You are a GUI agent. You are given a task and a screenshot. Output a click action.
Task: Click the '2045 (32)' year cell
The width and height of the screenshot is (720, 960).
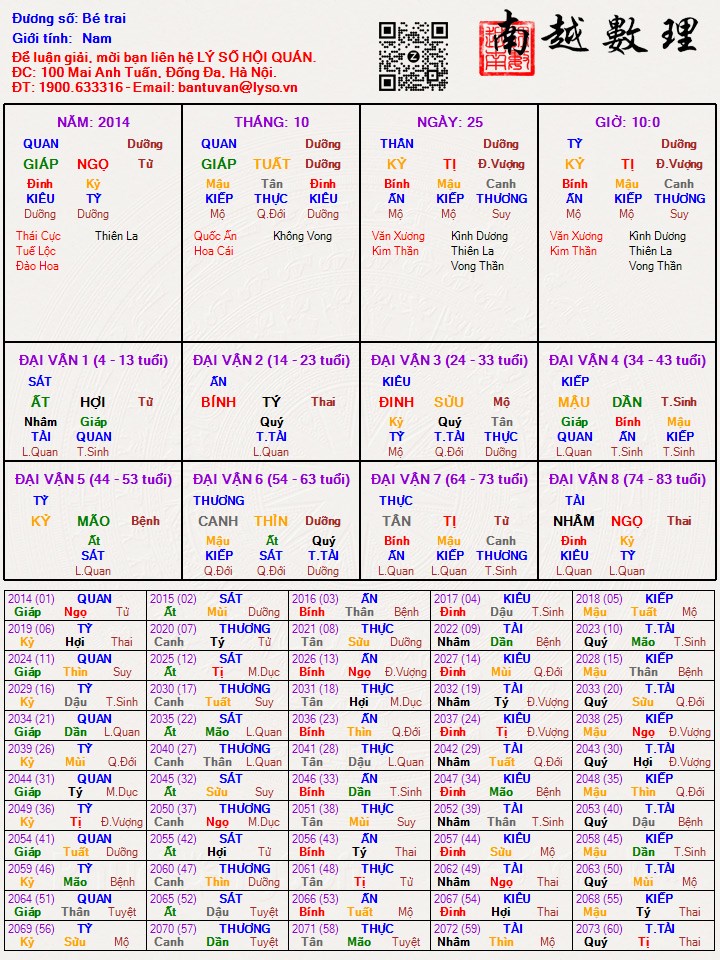click(217, 786)
